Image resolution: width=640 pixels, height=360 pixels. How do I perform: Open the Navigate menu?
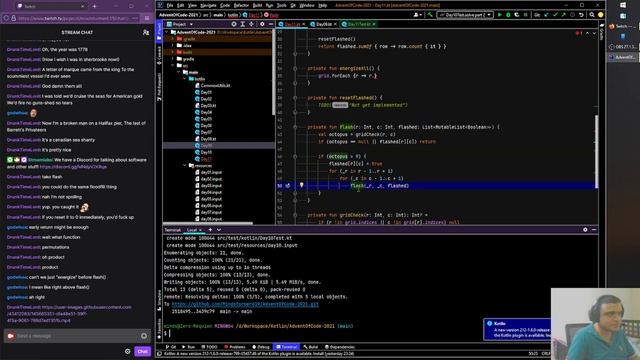coord(208,5)
